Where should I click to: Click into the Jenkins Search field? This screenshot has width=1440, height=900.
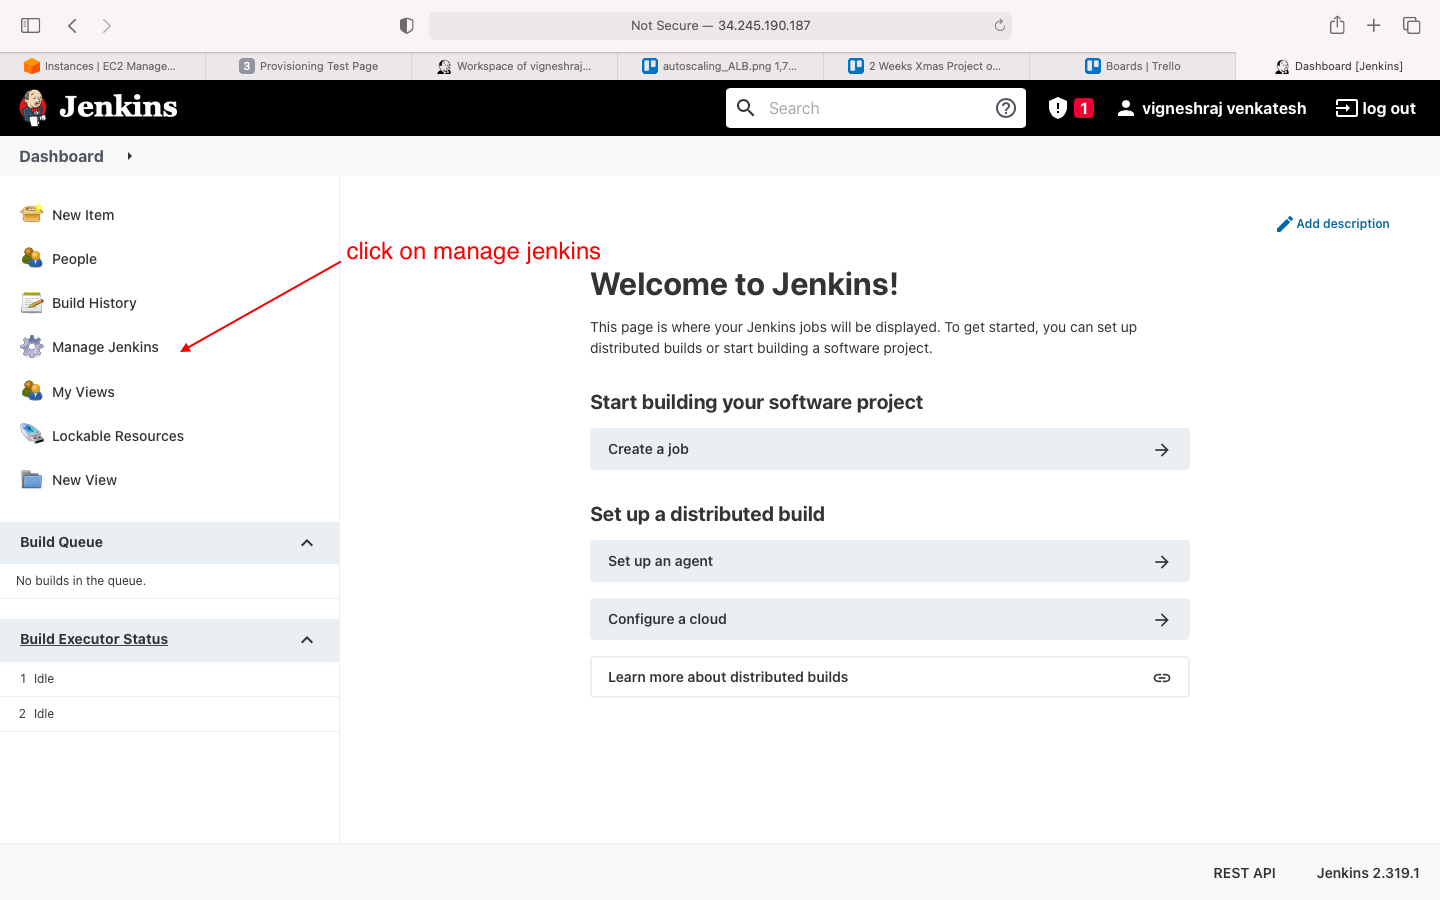(876, 108)
